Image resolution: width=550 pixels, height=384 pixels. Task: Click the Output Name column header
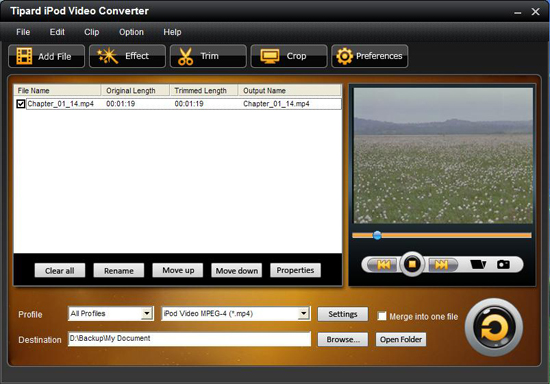click(x=290, y=90)
